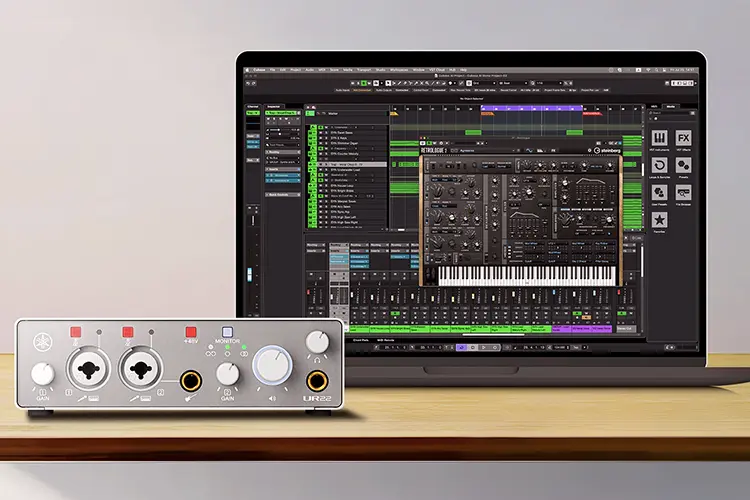Open the VST Effects FX tile
The image size is (750, 500).
[x=683, y=138]
